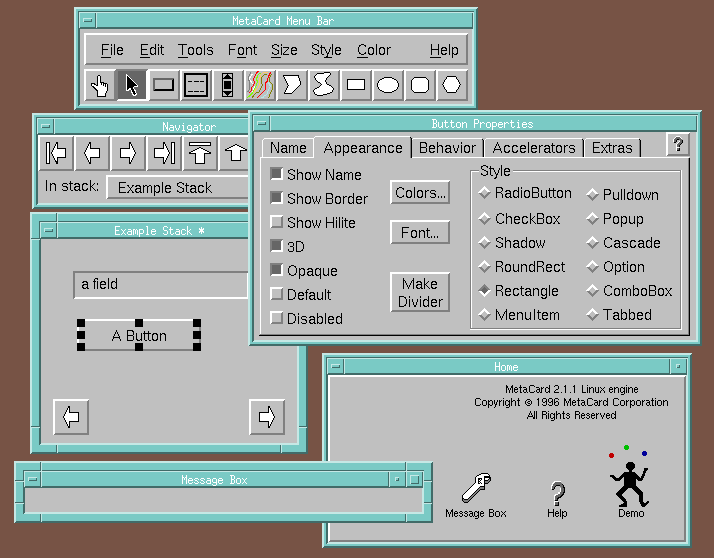Click the Make Divider button
Viewport: 714px width, 558px height.
(420, 292)
